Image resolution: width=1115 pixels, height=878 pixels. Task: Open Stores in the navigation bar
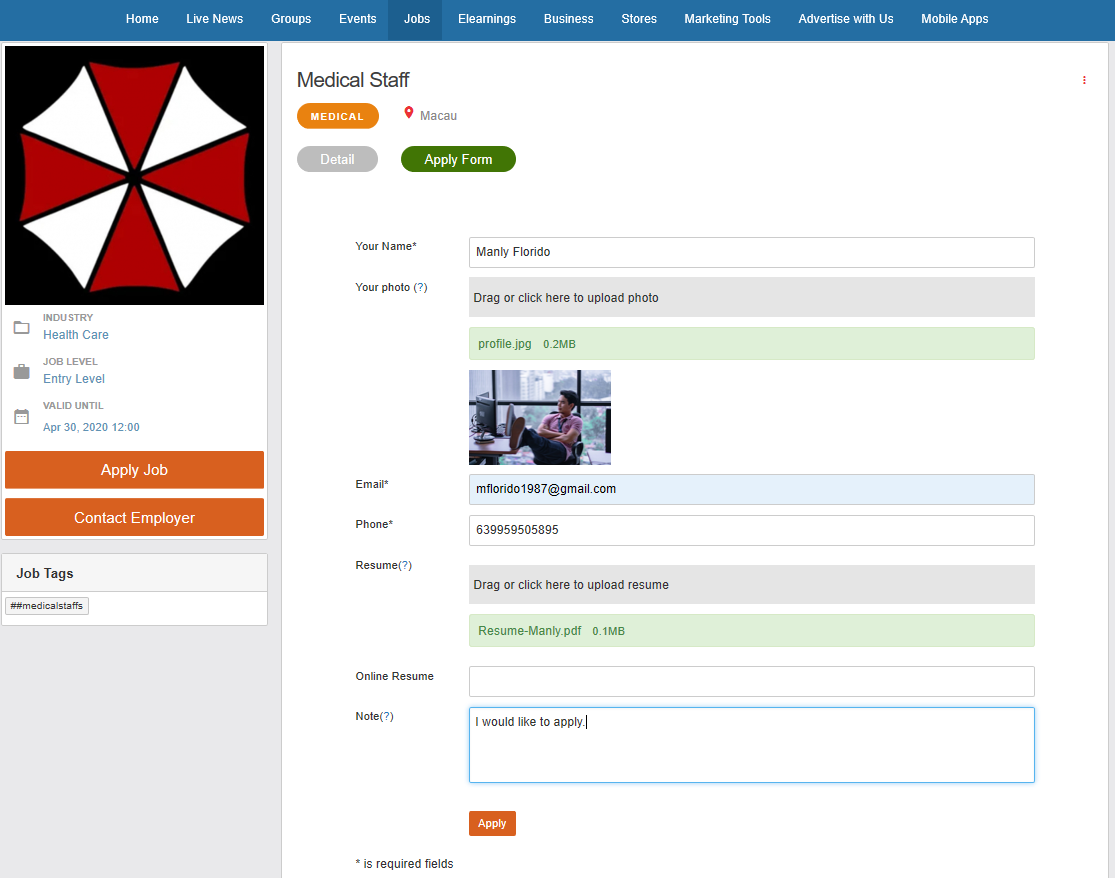click(639, 19)
